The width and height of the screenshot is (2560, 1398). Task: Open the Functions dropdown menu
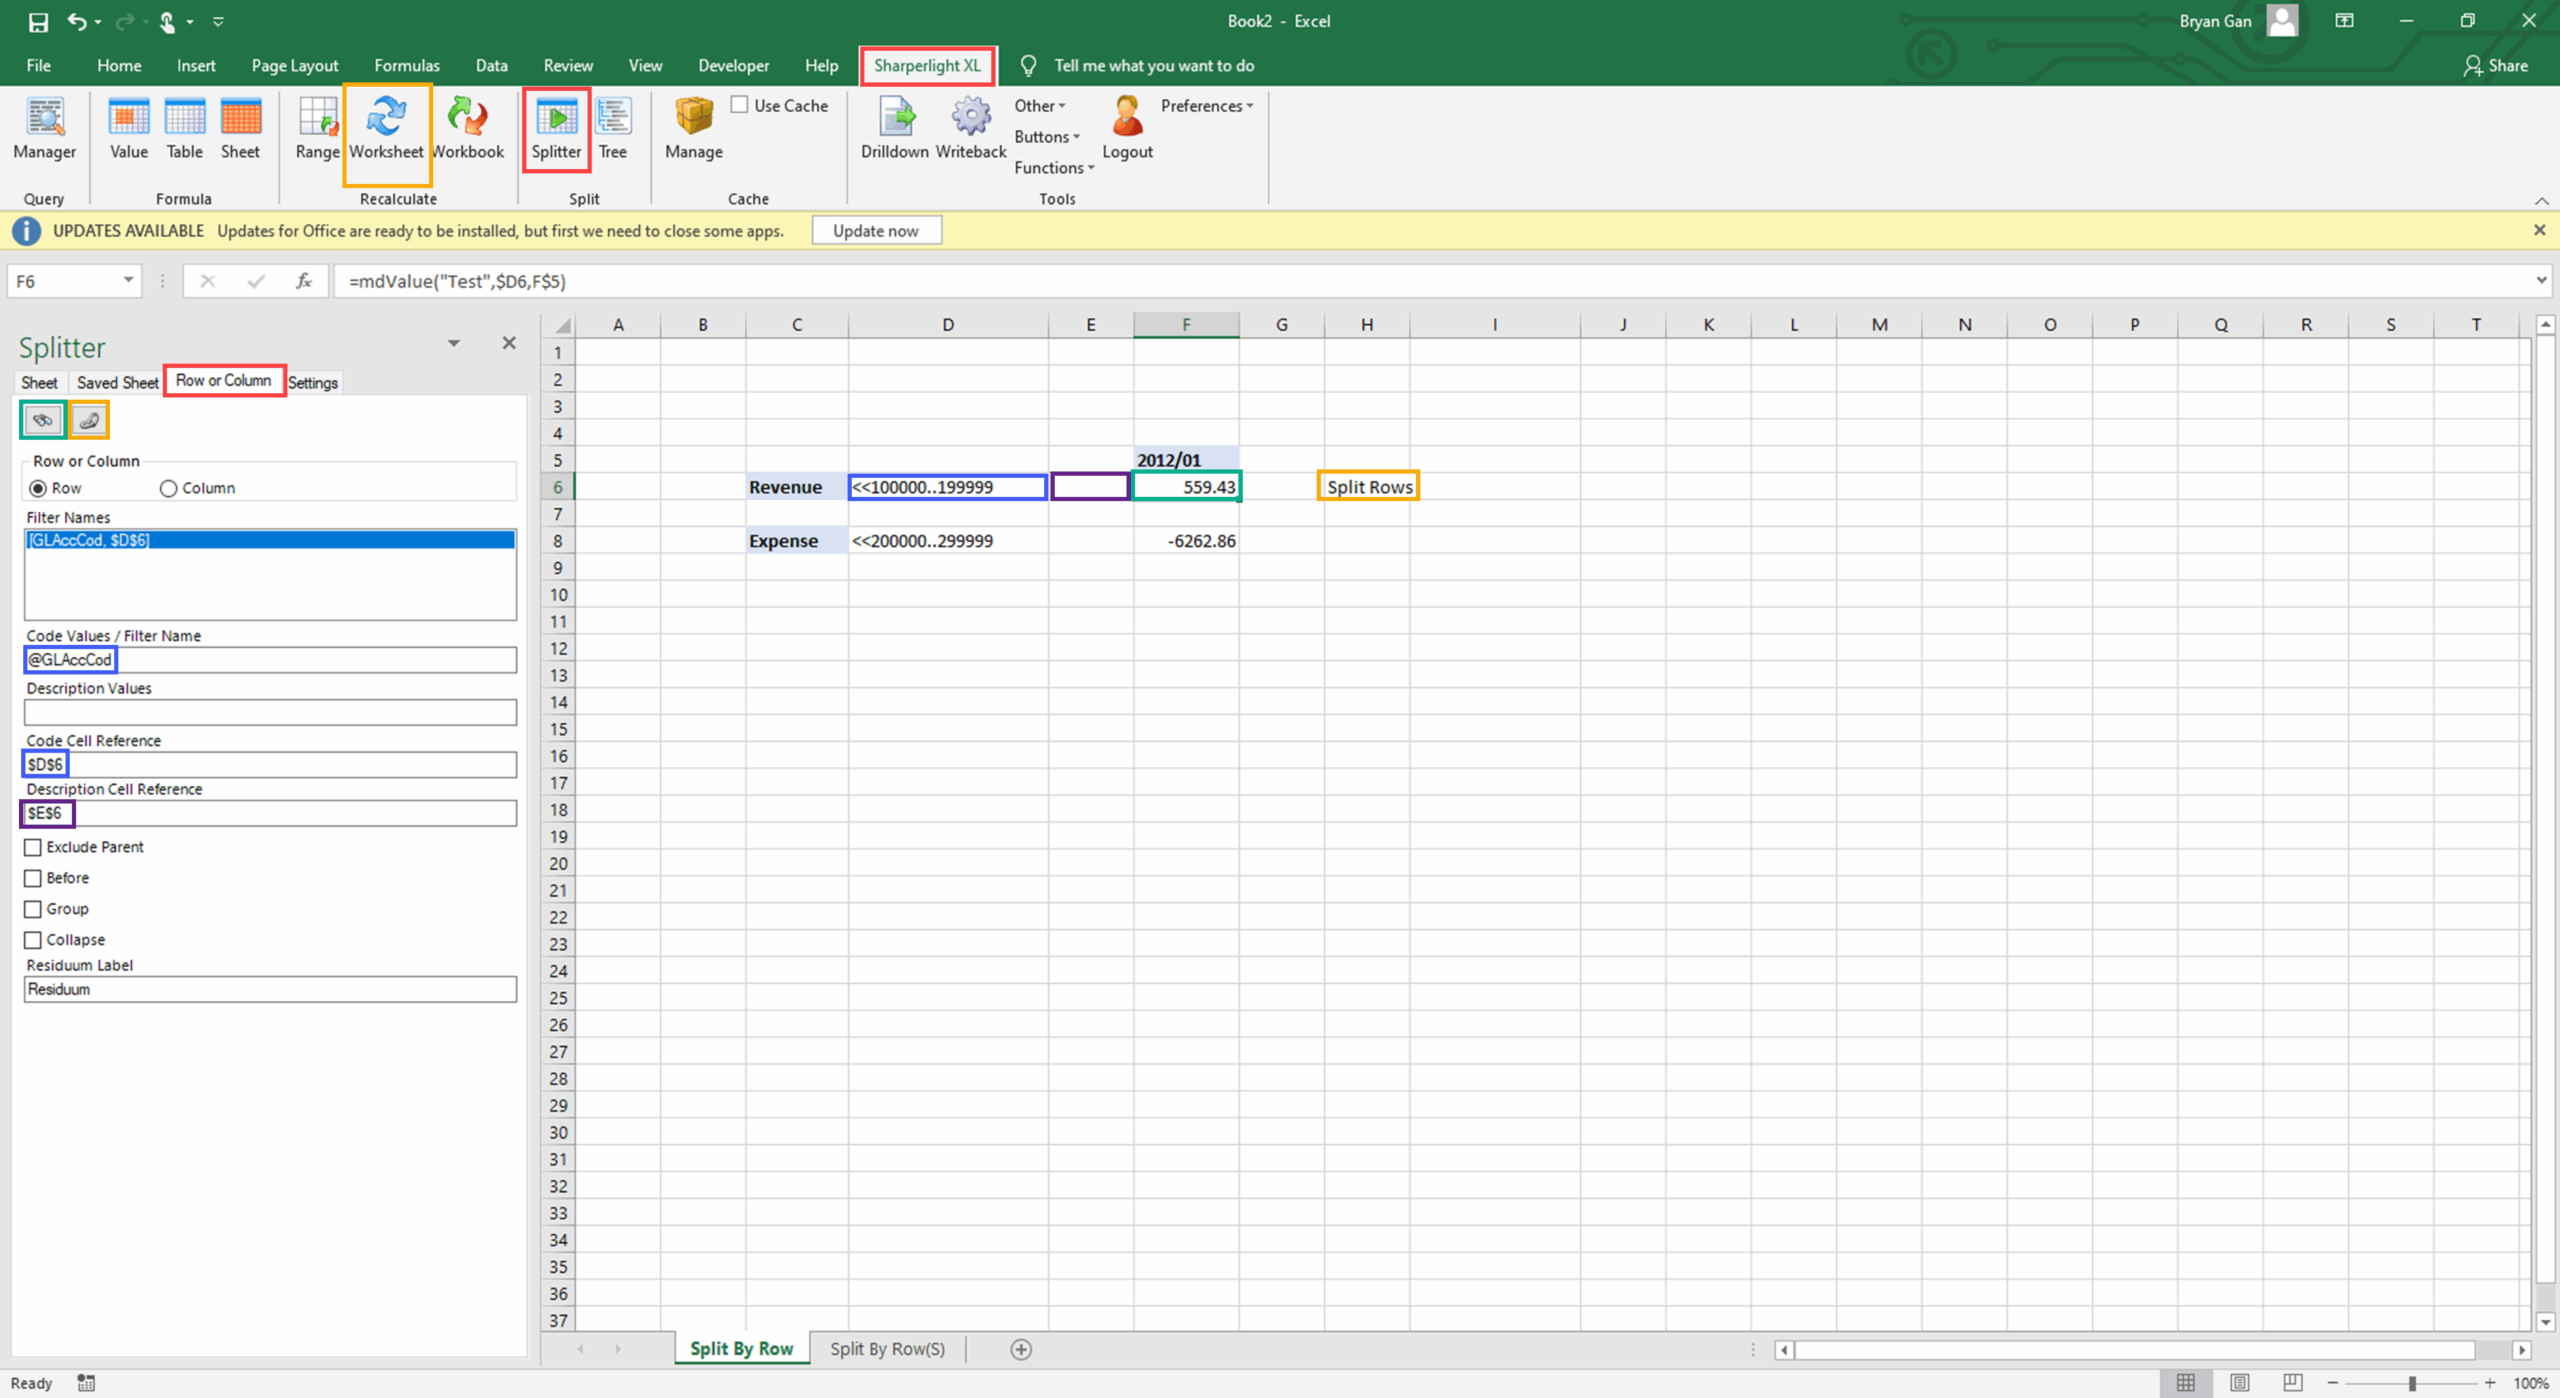[1053, 167]
